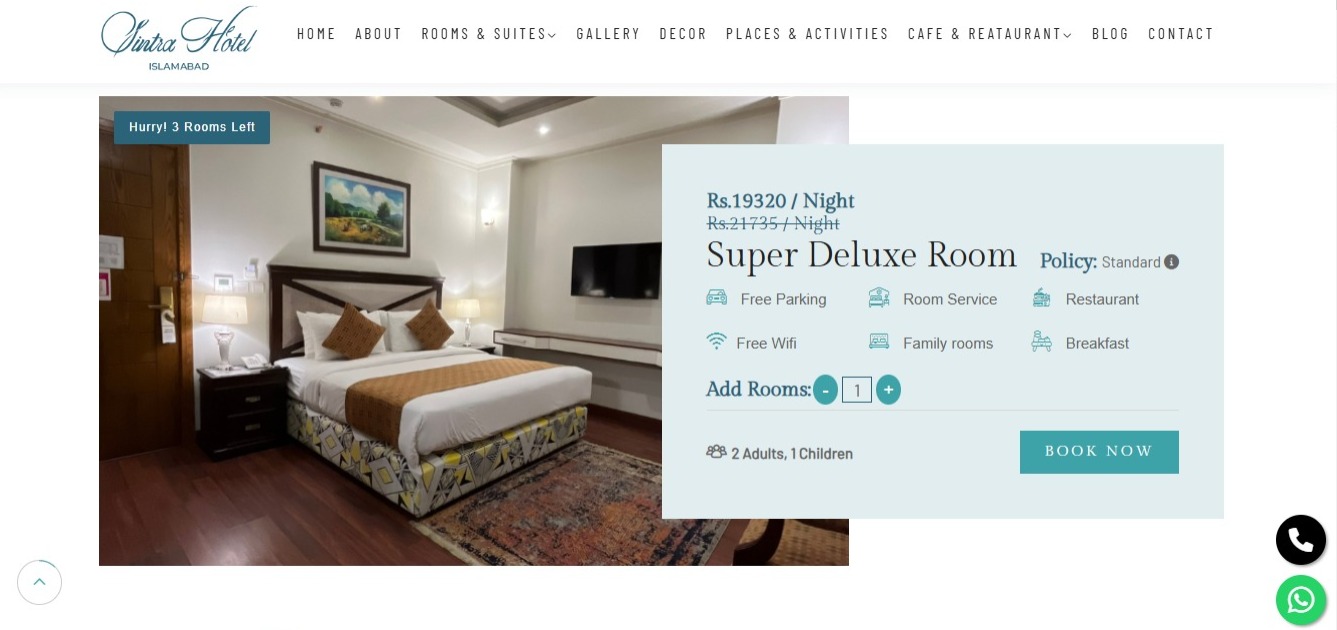Click the Add Rooms quantity field

point(857,390)
